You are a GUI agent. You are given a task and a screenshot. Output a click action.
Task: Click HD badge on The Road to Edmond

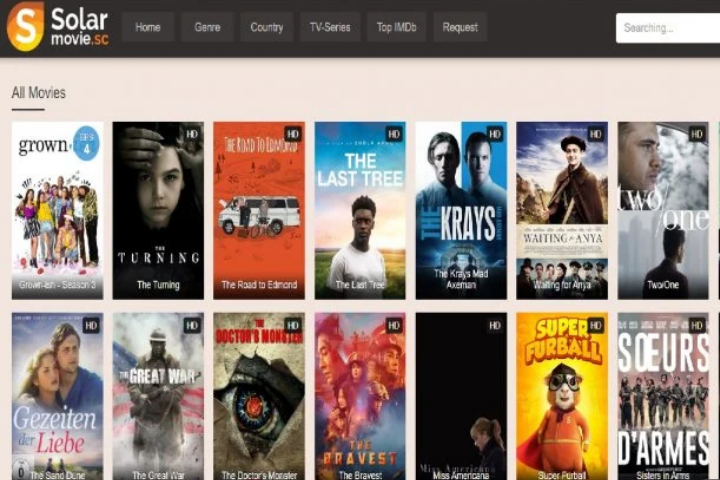292,134
